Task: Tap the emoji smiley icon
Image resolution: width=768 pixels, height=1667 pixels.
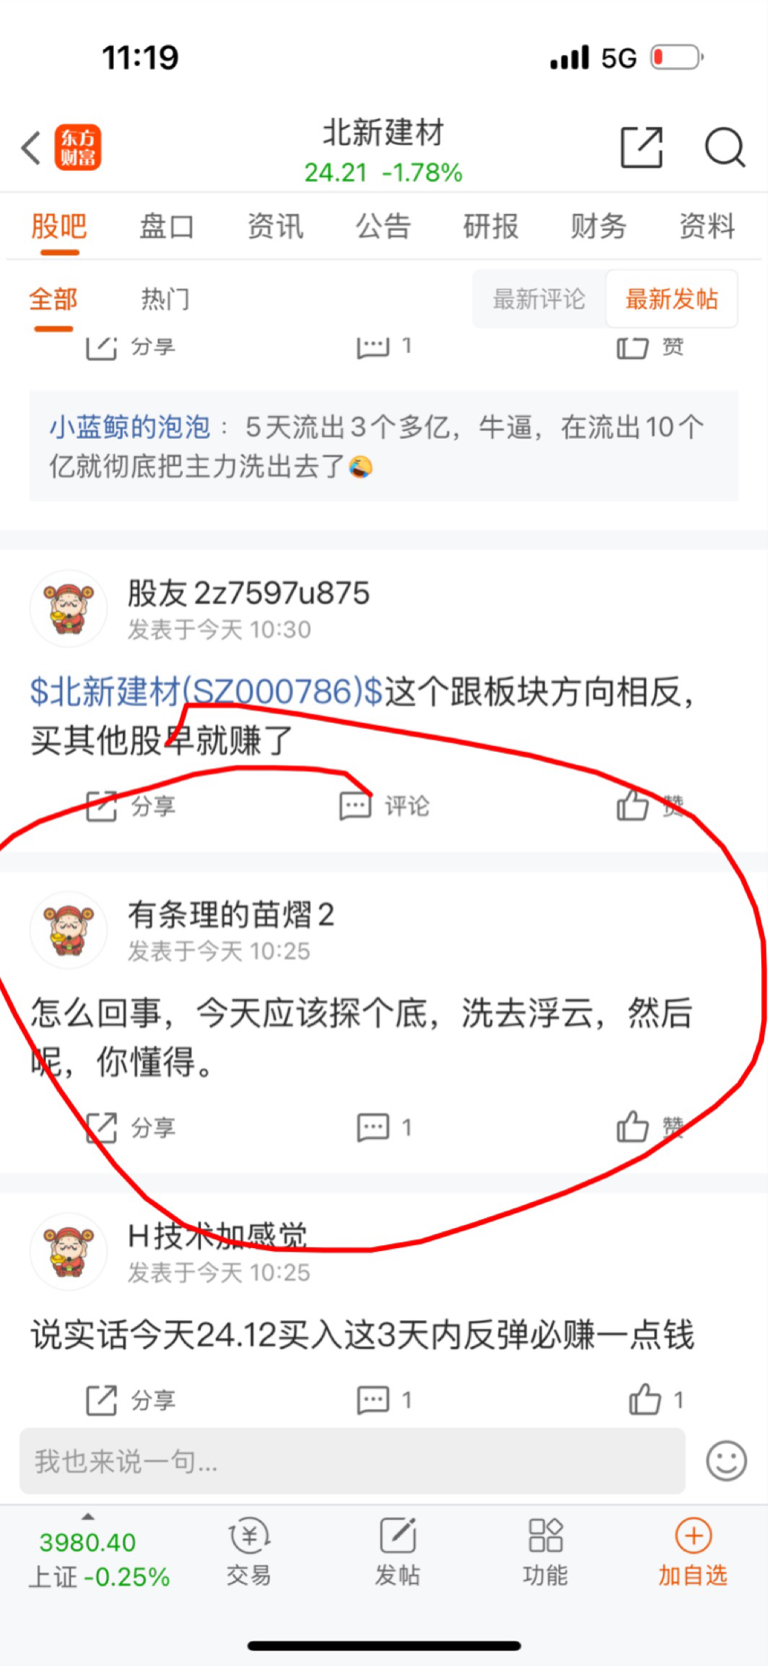Action: pos(726,1461)
